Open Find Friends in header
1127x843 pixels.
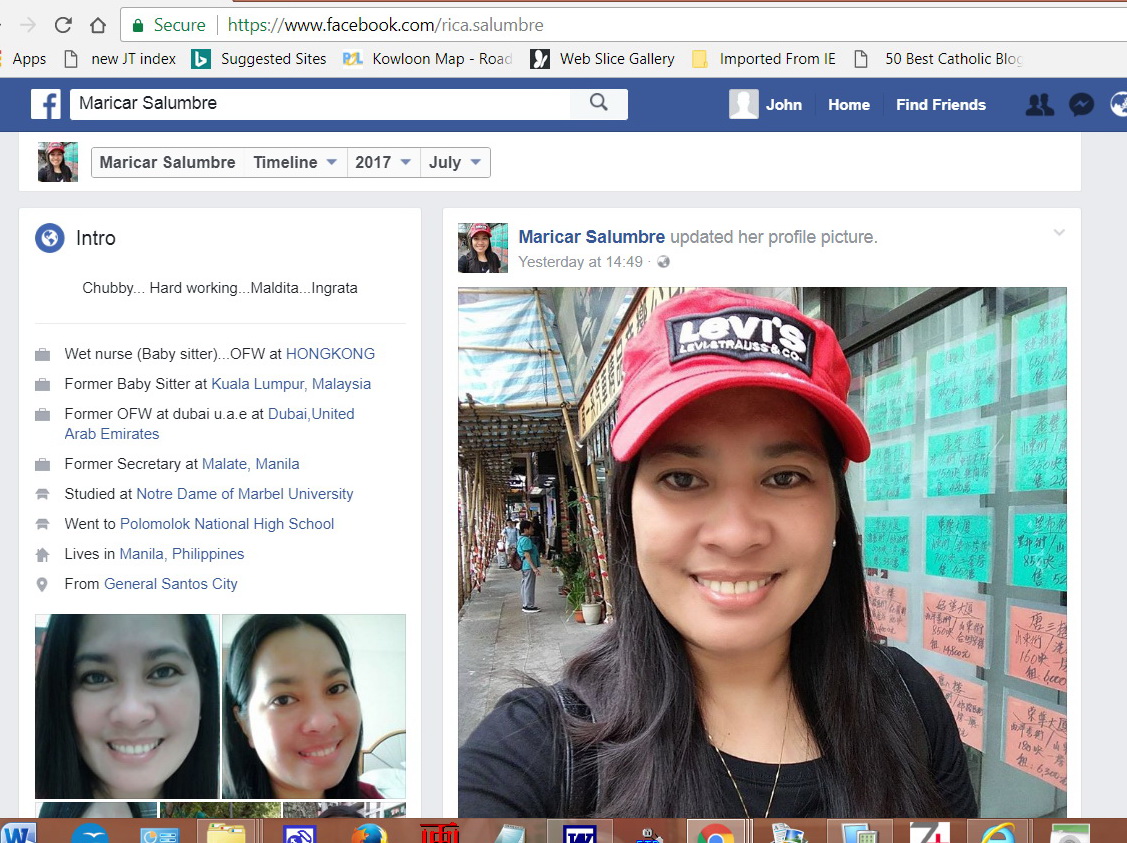coord(940,104)
